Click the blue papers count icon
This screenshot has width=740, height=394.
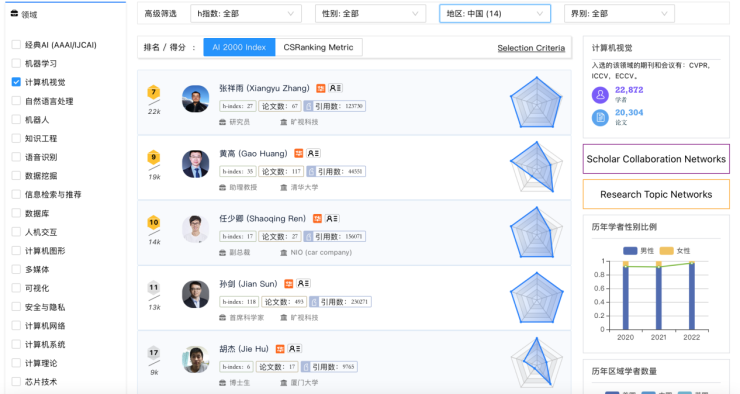tap(600, 117)
